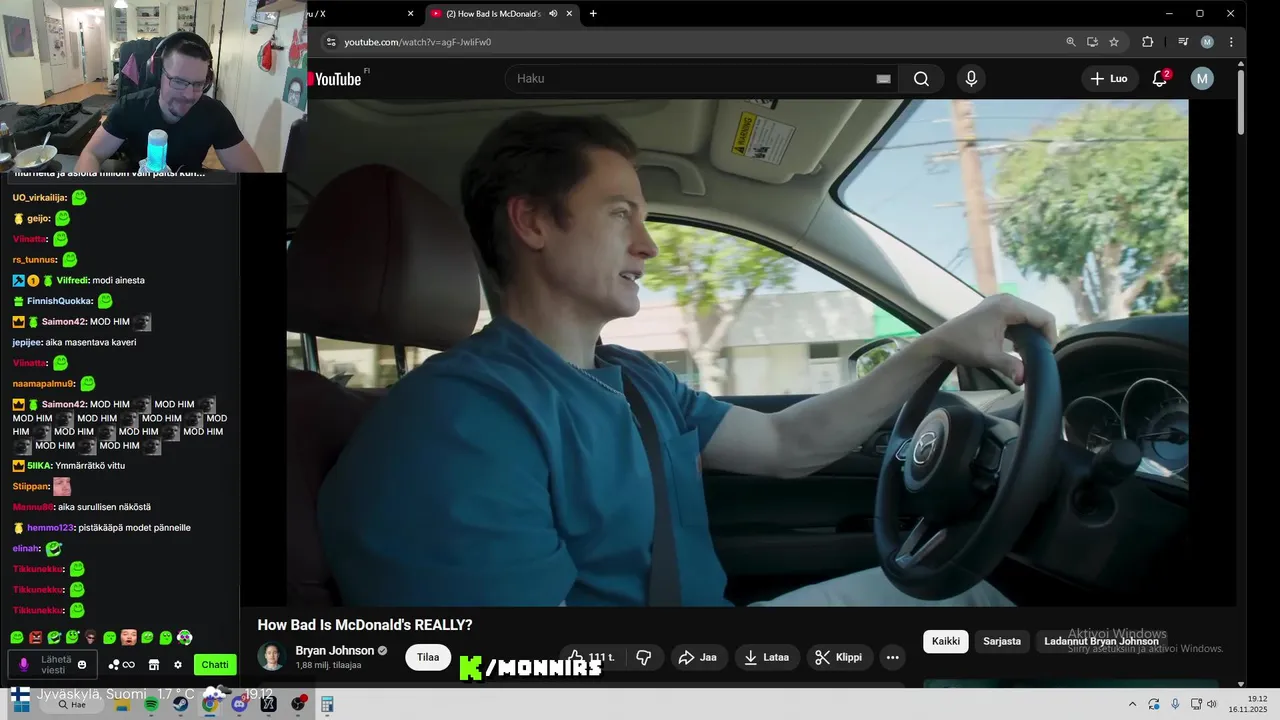Viewport: 1280px width, 720px height.
Task: Open YouTube notifications bell
Action: [1160, 79]
